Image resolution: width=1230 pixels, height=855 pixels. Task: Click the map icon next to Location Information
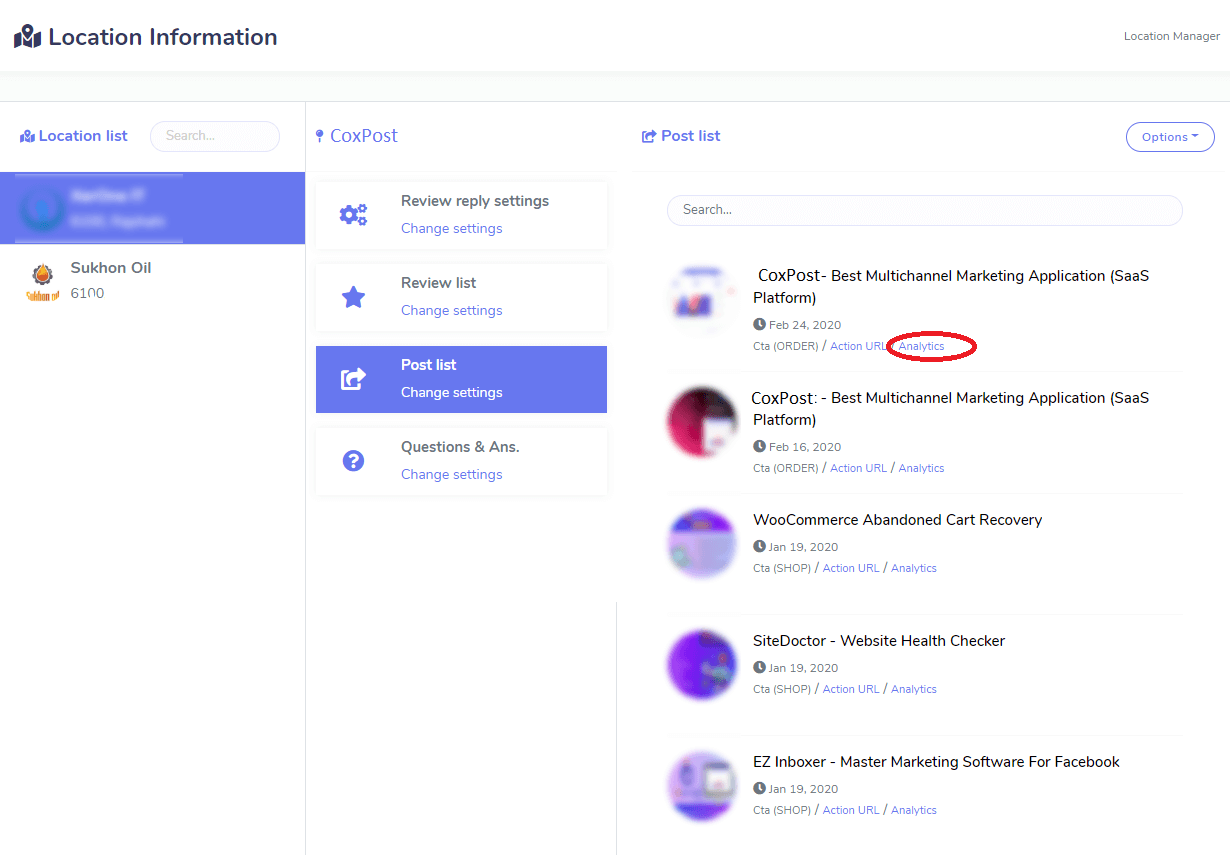click(x=27, y=38)
